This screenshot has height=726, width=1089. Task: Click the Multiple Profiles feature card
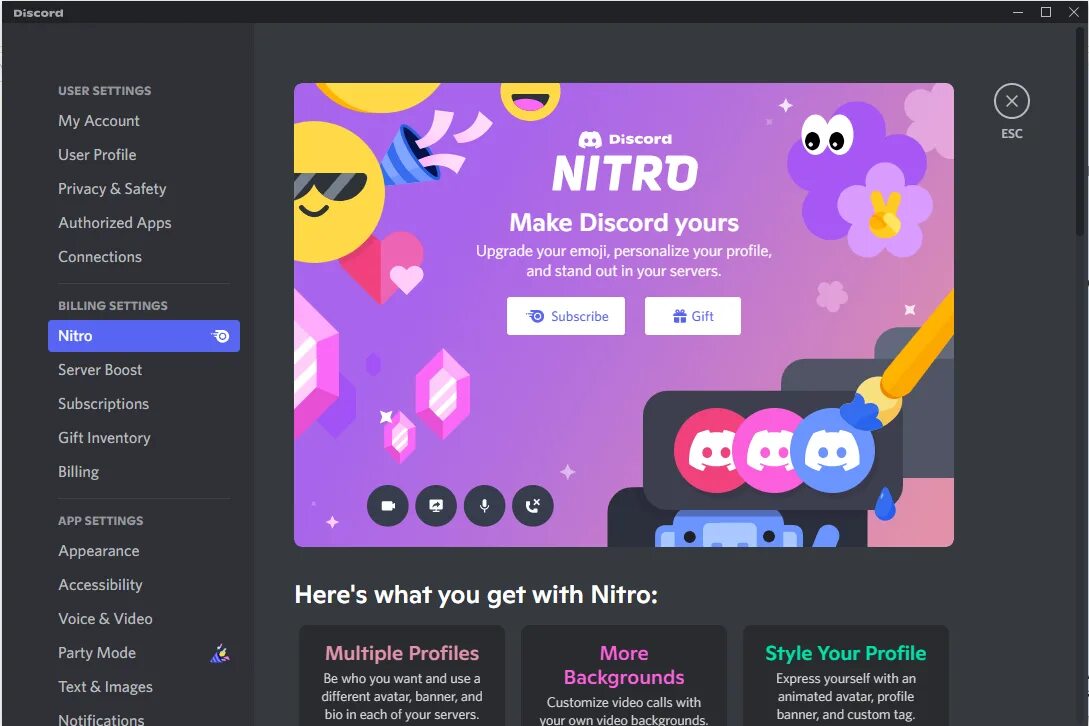click(x=402, y=676)
